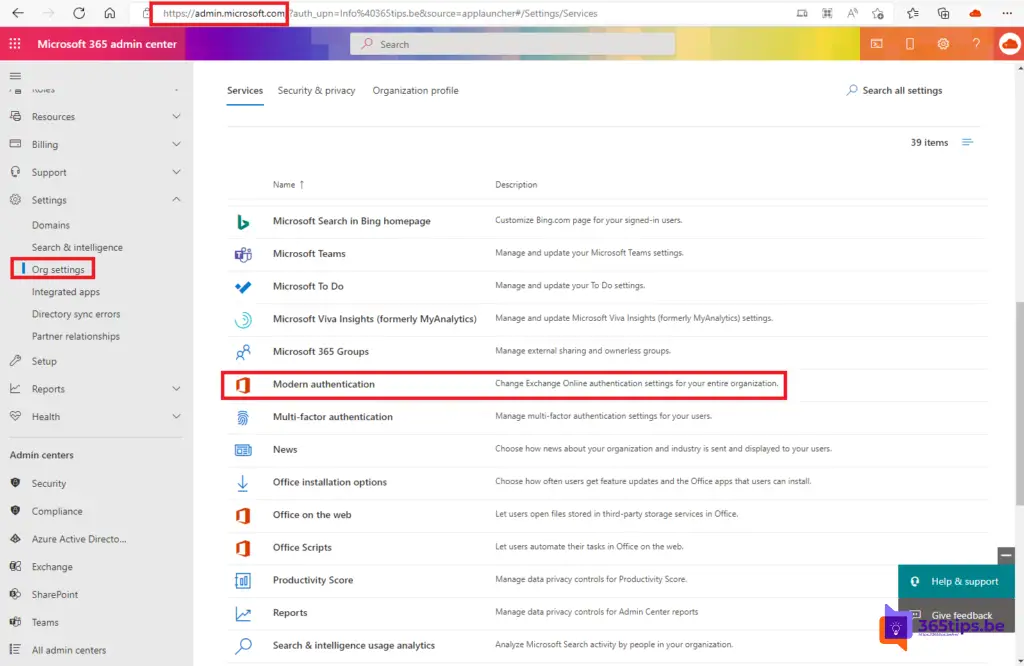Click the browser refresh icon

click(x=79, y=13)
